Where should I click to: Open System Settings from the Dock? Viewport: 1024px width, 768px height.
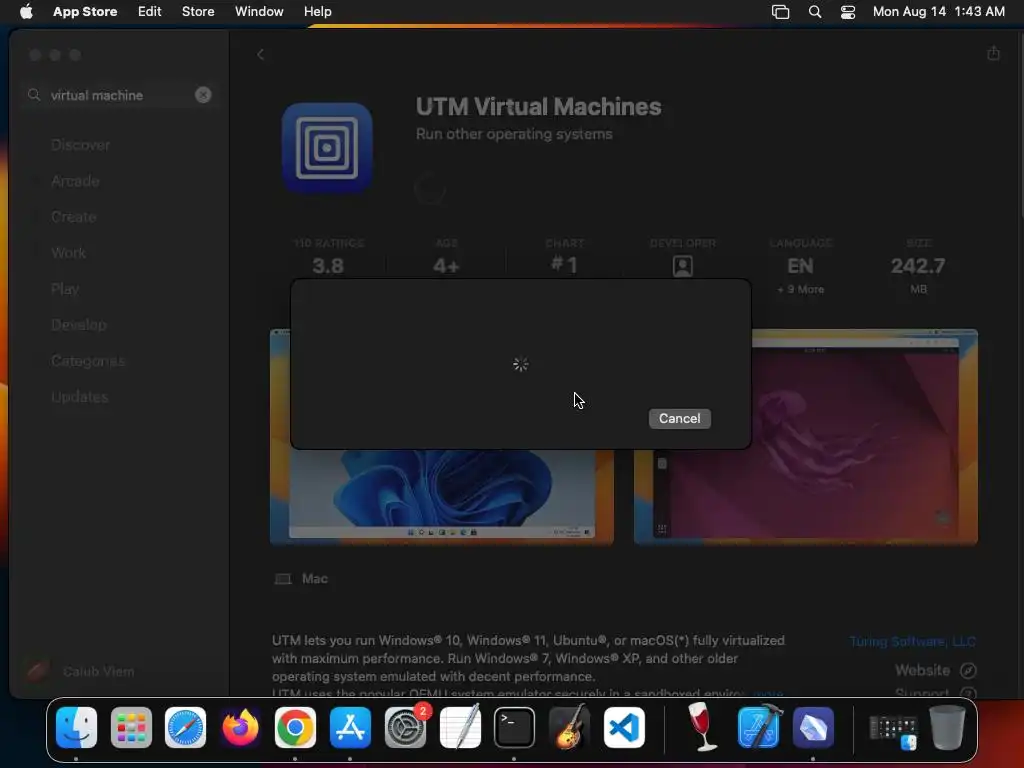point(405,728)
